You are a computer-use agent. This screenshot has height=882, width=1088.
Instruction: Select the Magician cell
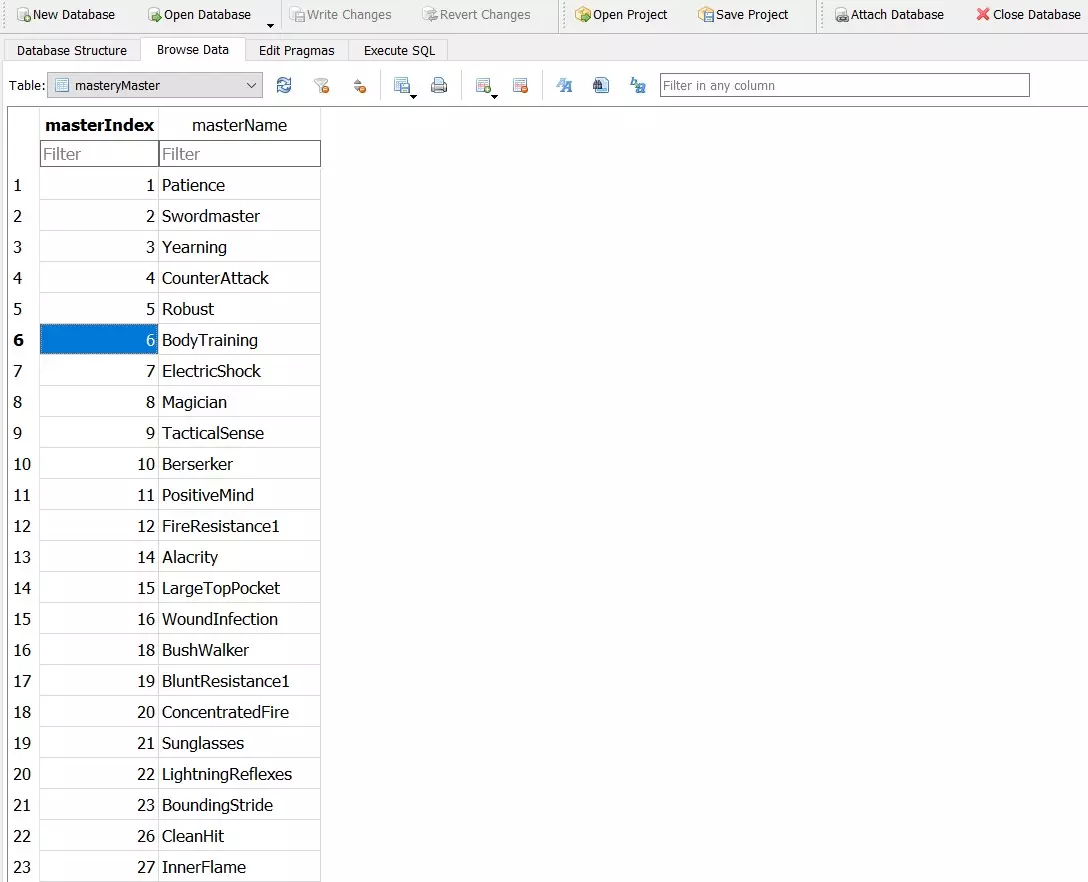(x=239, y=402)
